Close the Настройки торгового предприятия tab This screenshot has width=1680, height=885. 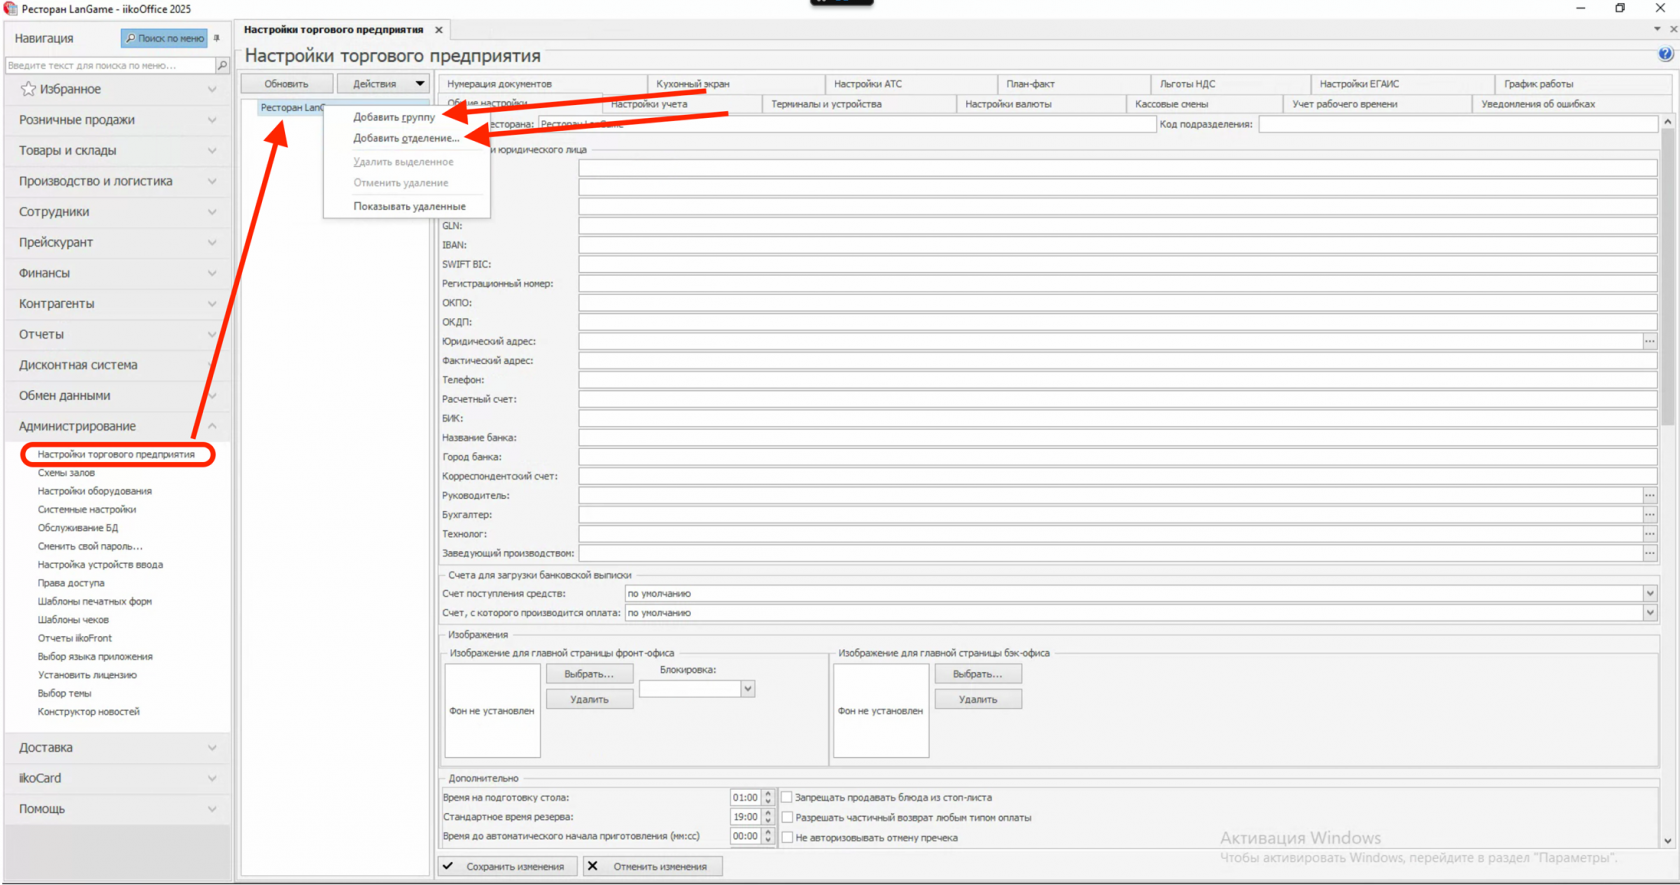[x=439, y=30]
